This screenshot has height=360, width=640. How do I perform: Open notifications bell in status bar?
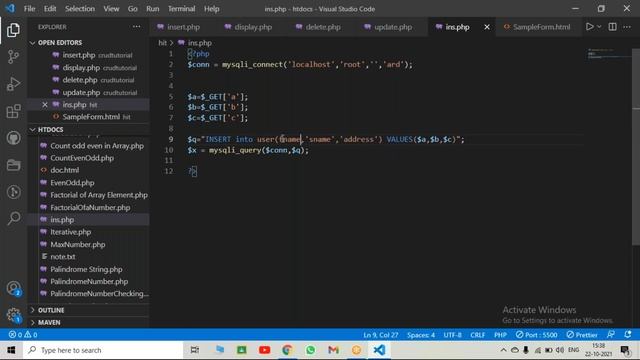pyautogui.click(x=628, y=335)
